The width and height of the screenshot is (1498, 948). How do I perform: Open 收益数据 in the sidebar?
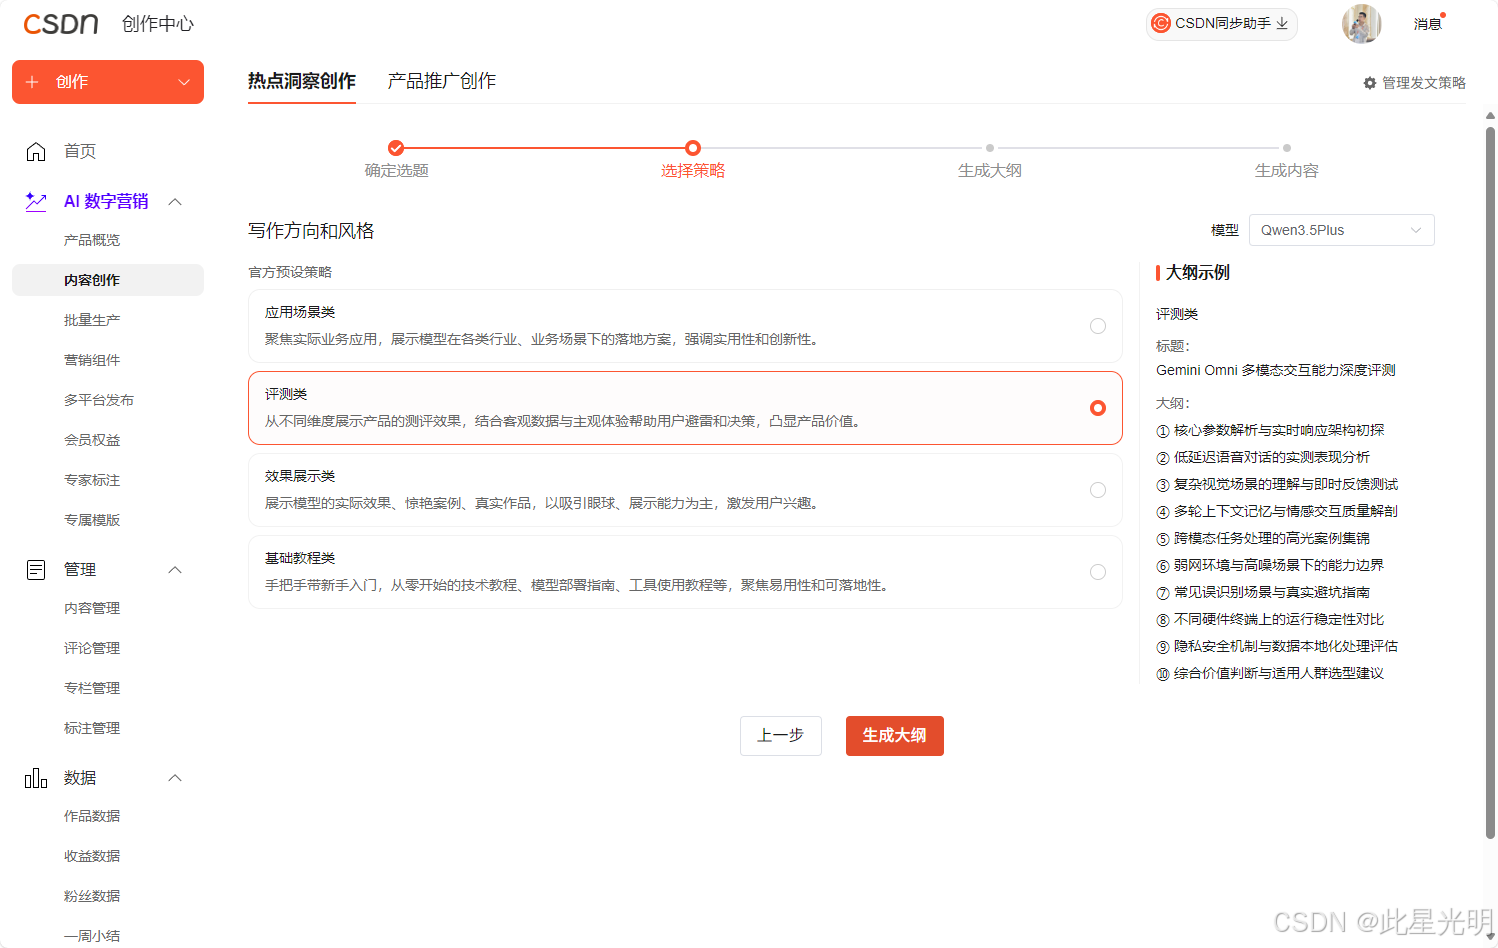92,856
